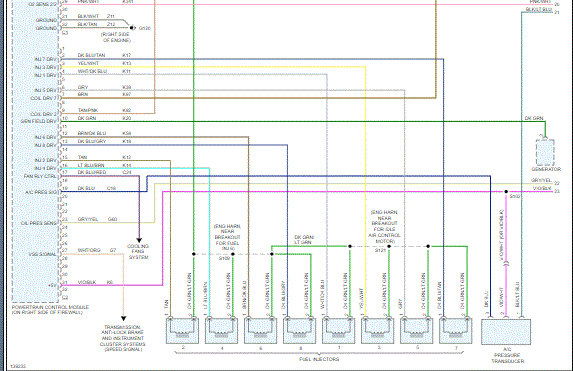Click the 'COOLING FANS SYSTEM' text
Image resolution: width=573 pixels, height=371 pixels.
click(138, 252)
